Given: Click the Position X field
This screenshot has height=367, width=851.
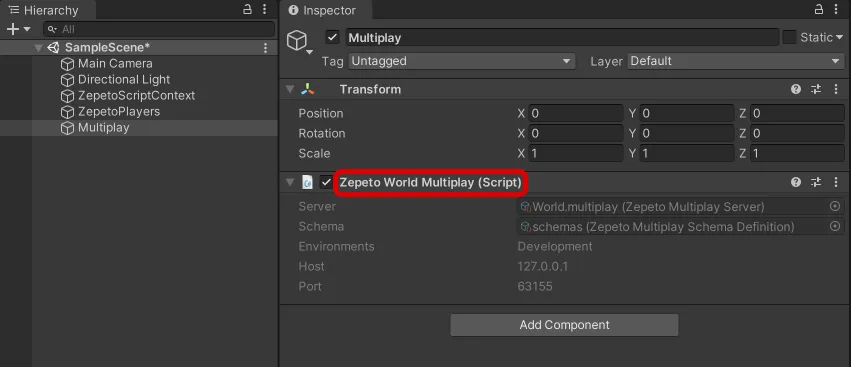Looking at the screenshot, I should click(x=575, y=113).
